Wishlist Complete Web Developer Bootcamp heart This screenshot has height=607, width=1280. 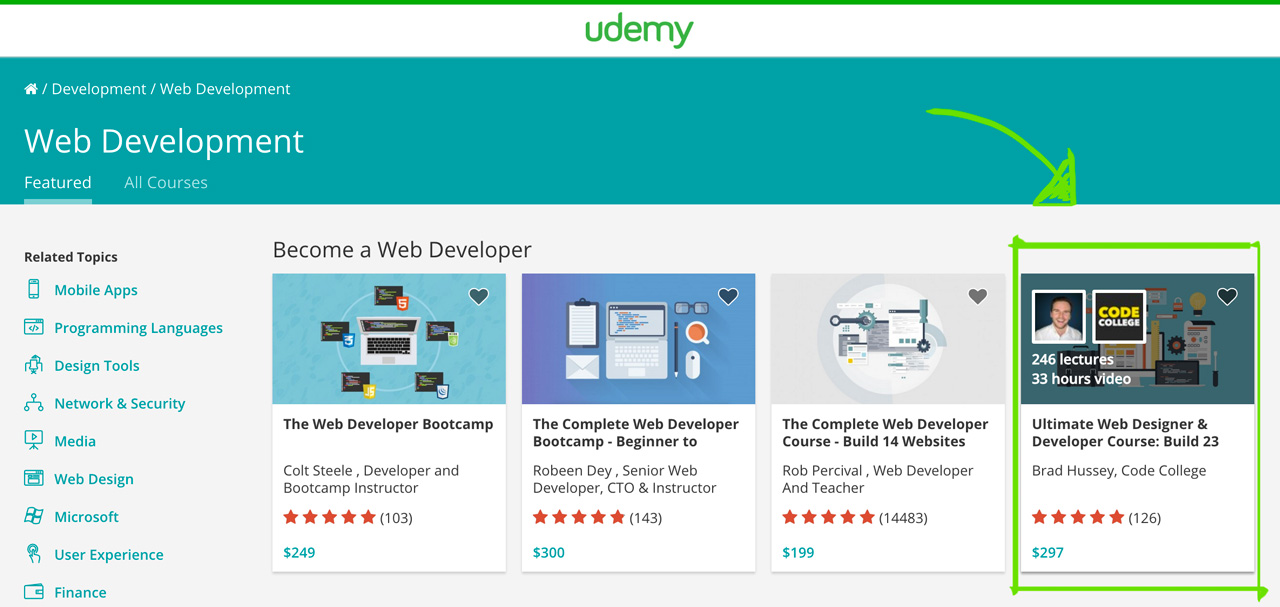pyautogui.click(x=728, y=296)
